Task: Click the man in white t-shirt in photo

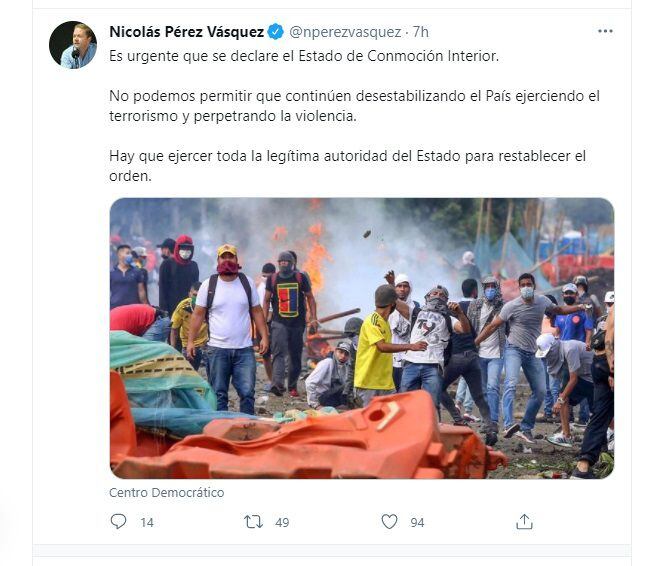Action: click(x=228, y=329)
